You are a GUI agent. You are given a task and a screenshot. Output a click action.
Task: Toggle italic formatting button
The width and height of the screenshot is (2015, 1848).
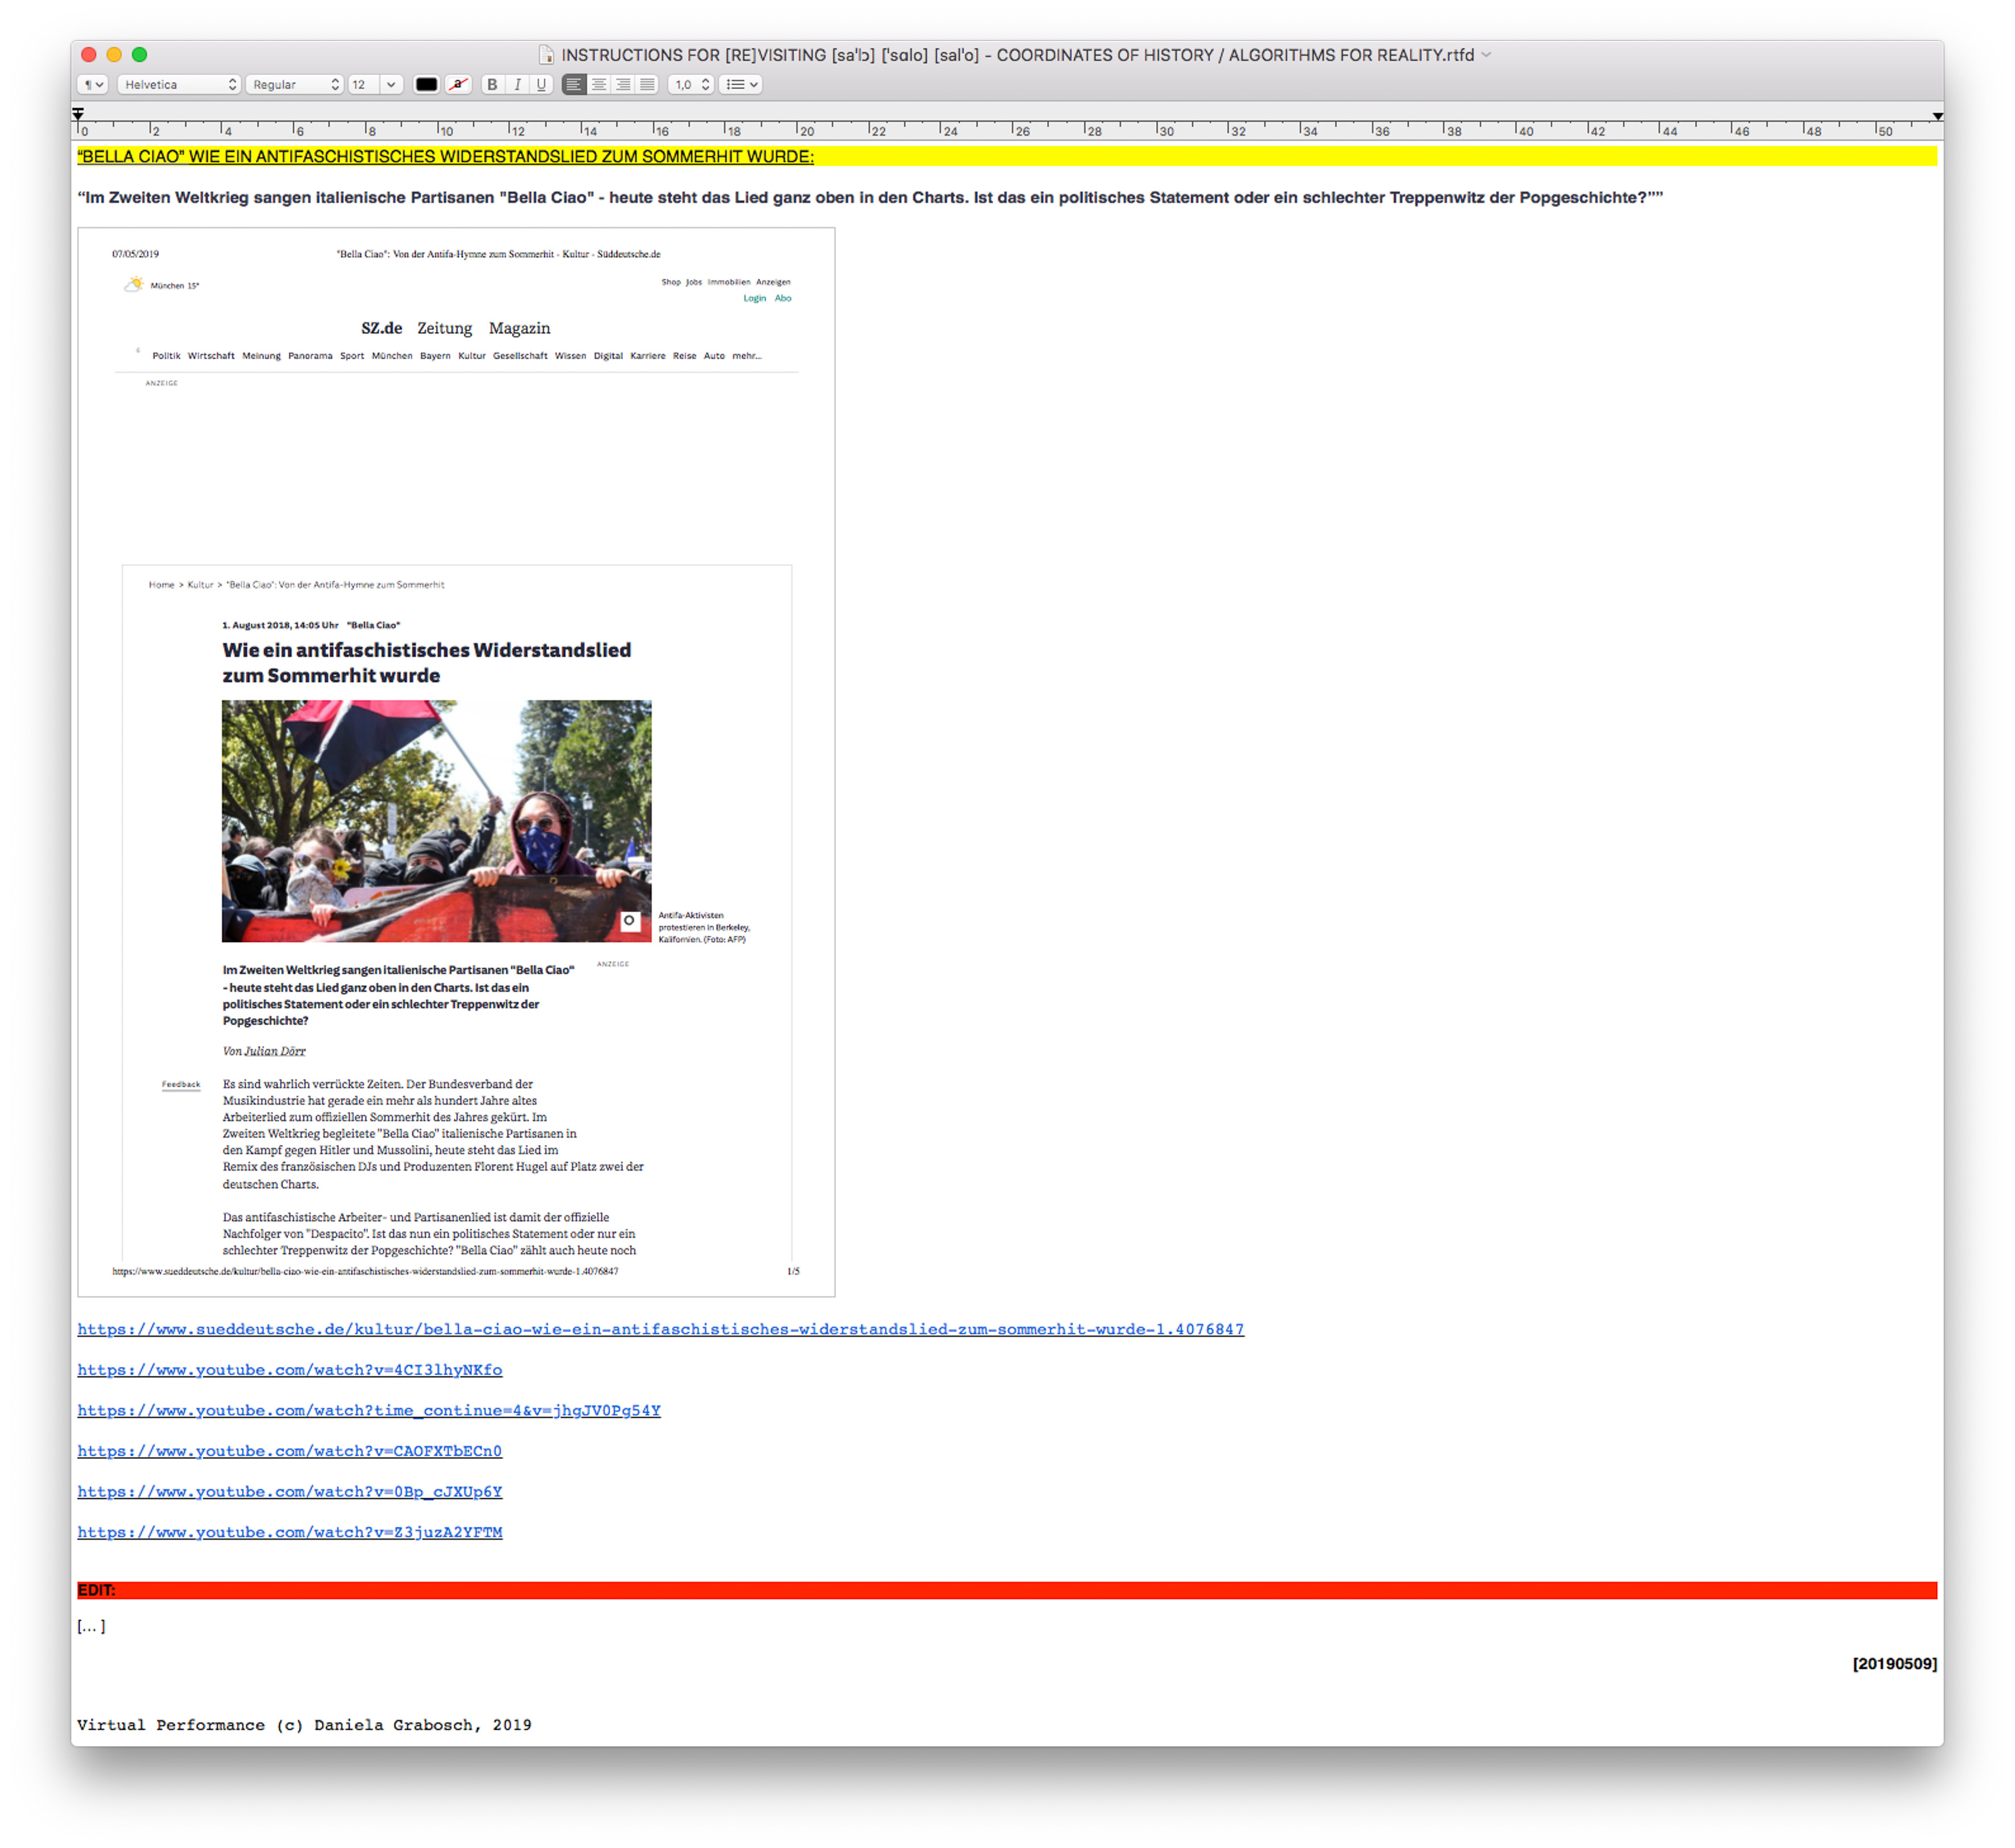[517, 85]
